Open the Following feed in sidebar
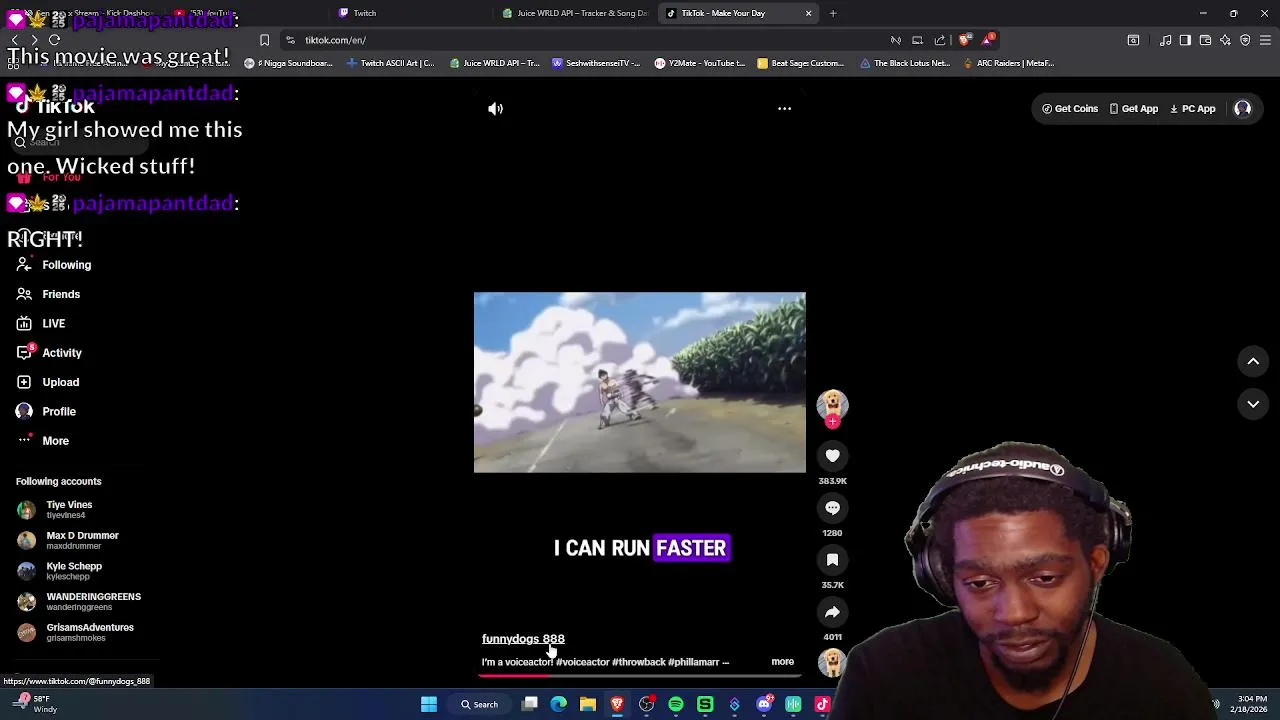The image size is (1280, 720). tap(54, 265)
